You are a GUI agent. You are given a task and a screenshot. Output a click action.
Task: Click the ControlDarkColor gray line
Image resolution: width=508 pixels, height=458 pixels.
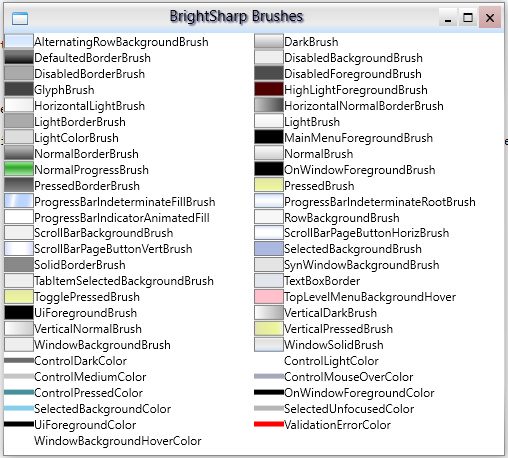[19, 360]
